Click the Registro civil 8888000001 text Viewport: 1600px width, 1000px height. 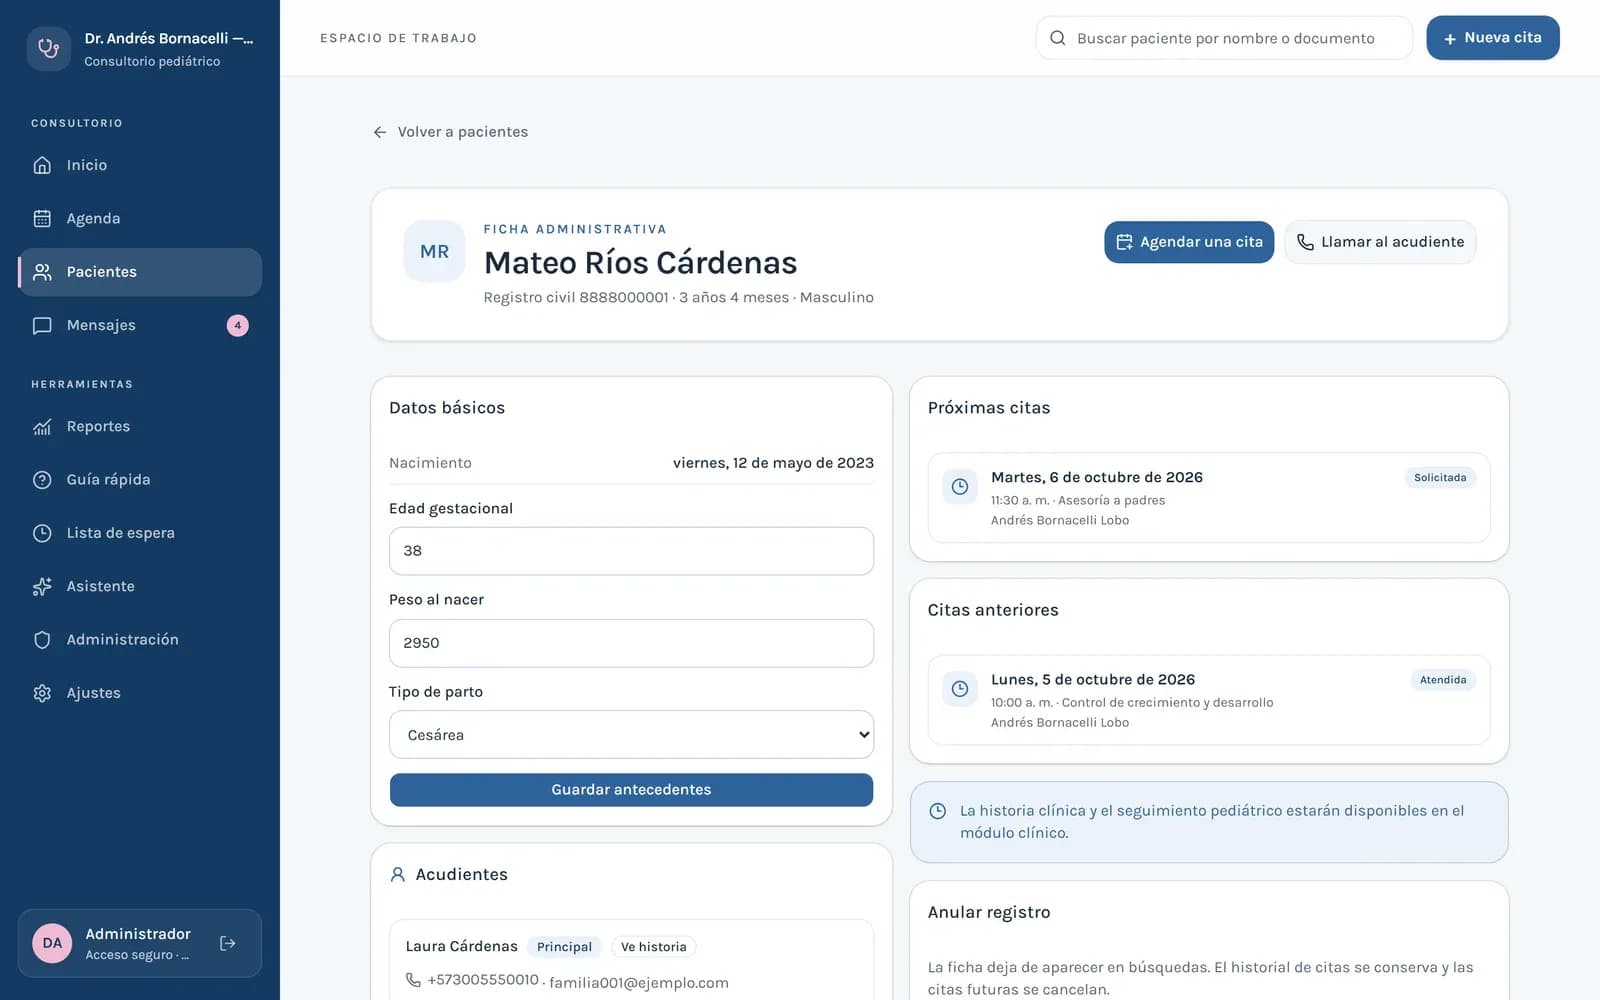point(576,297)
